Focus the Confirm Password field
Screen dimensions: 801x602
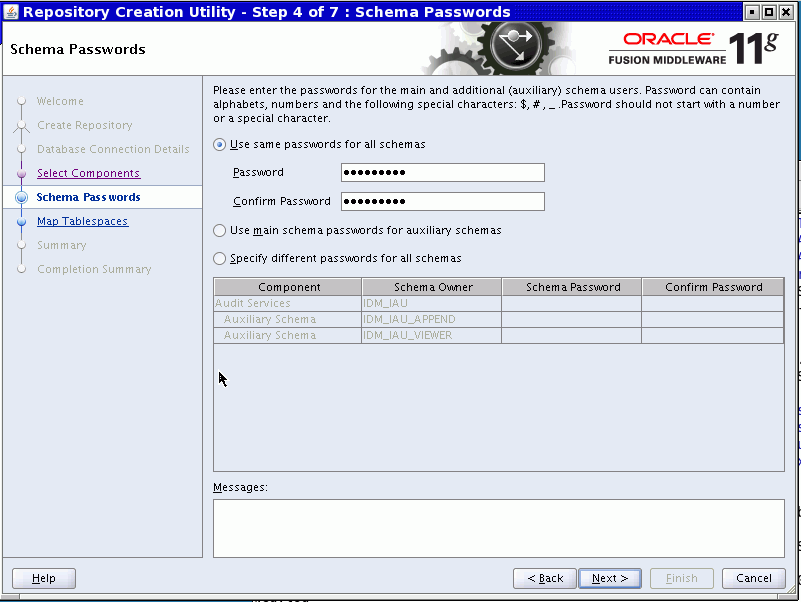pyautogui.click(x=443, y=201)
